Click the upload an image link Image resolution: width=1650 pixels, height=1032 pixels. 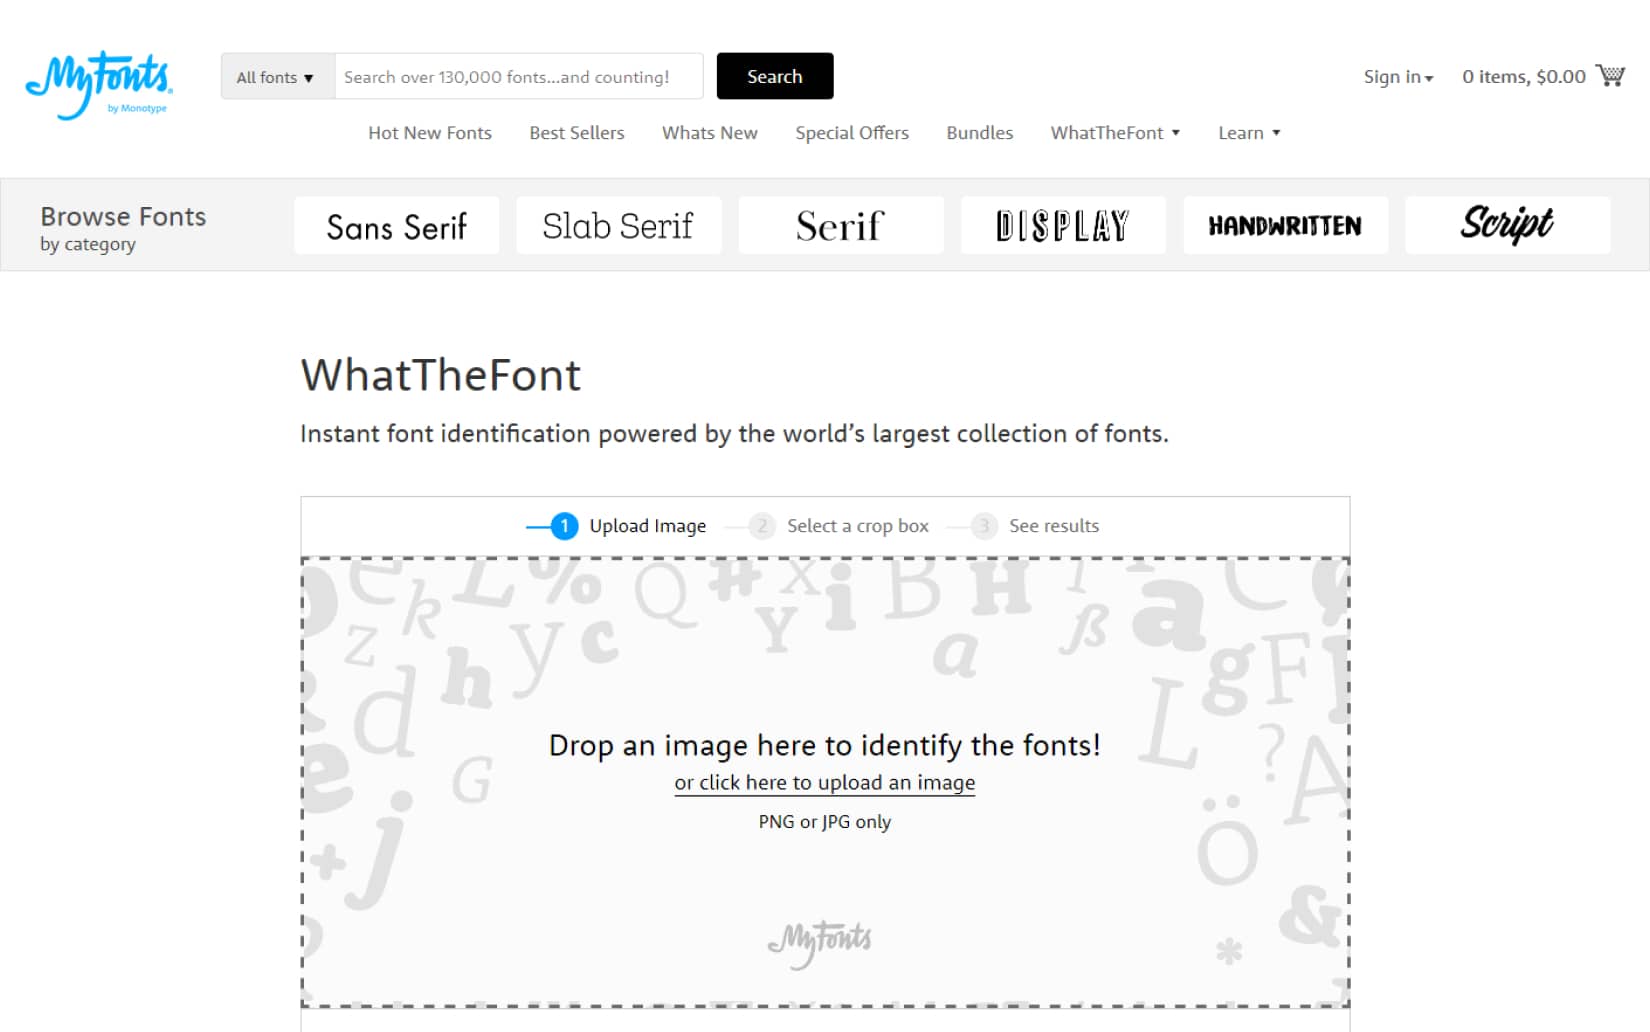[824, 783]
